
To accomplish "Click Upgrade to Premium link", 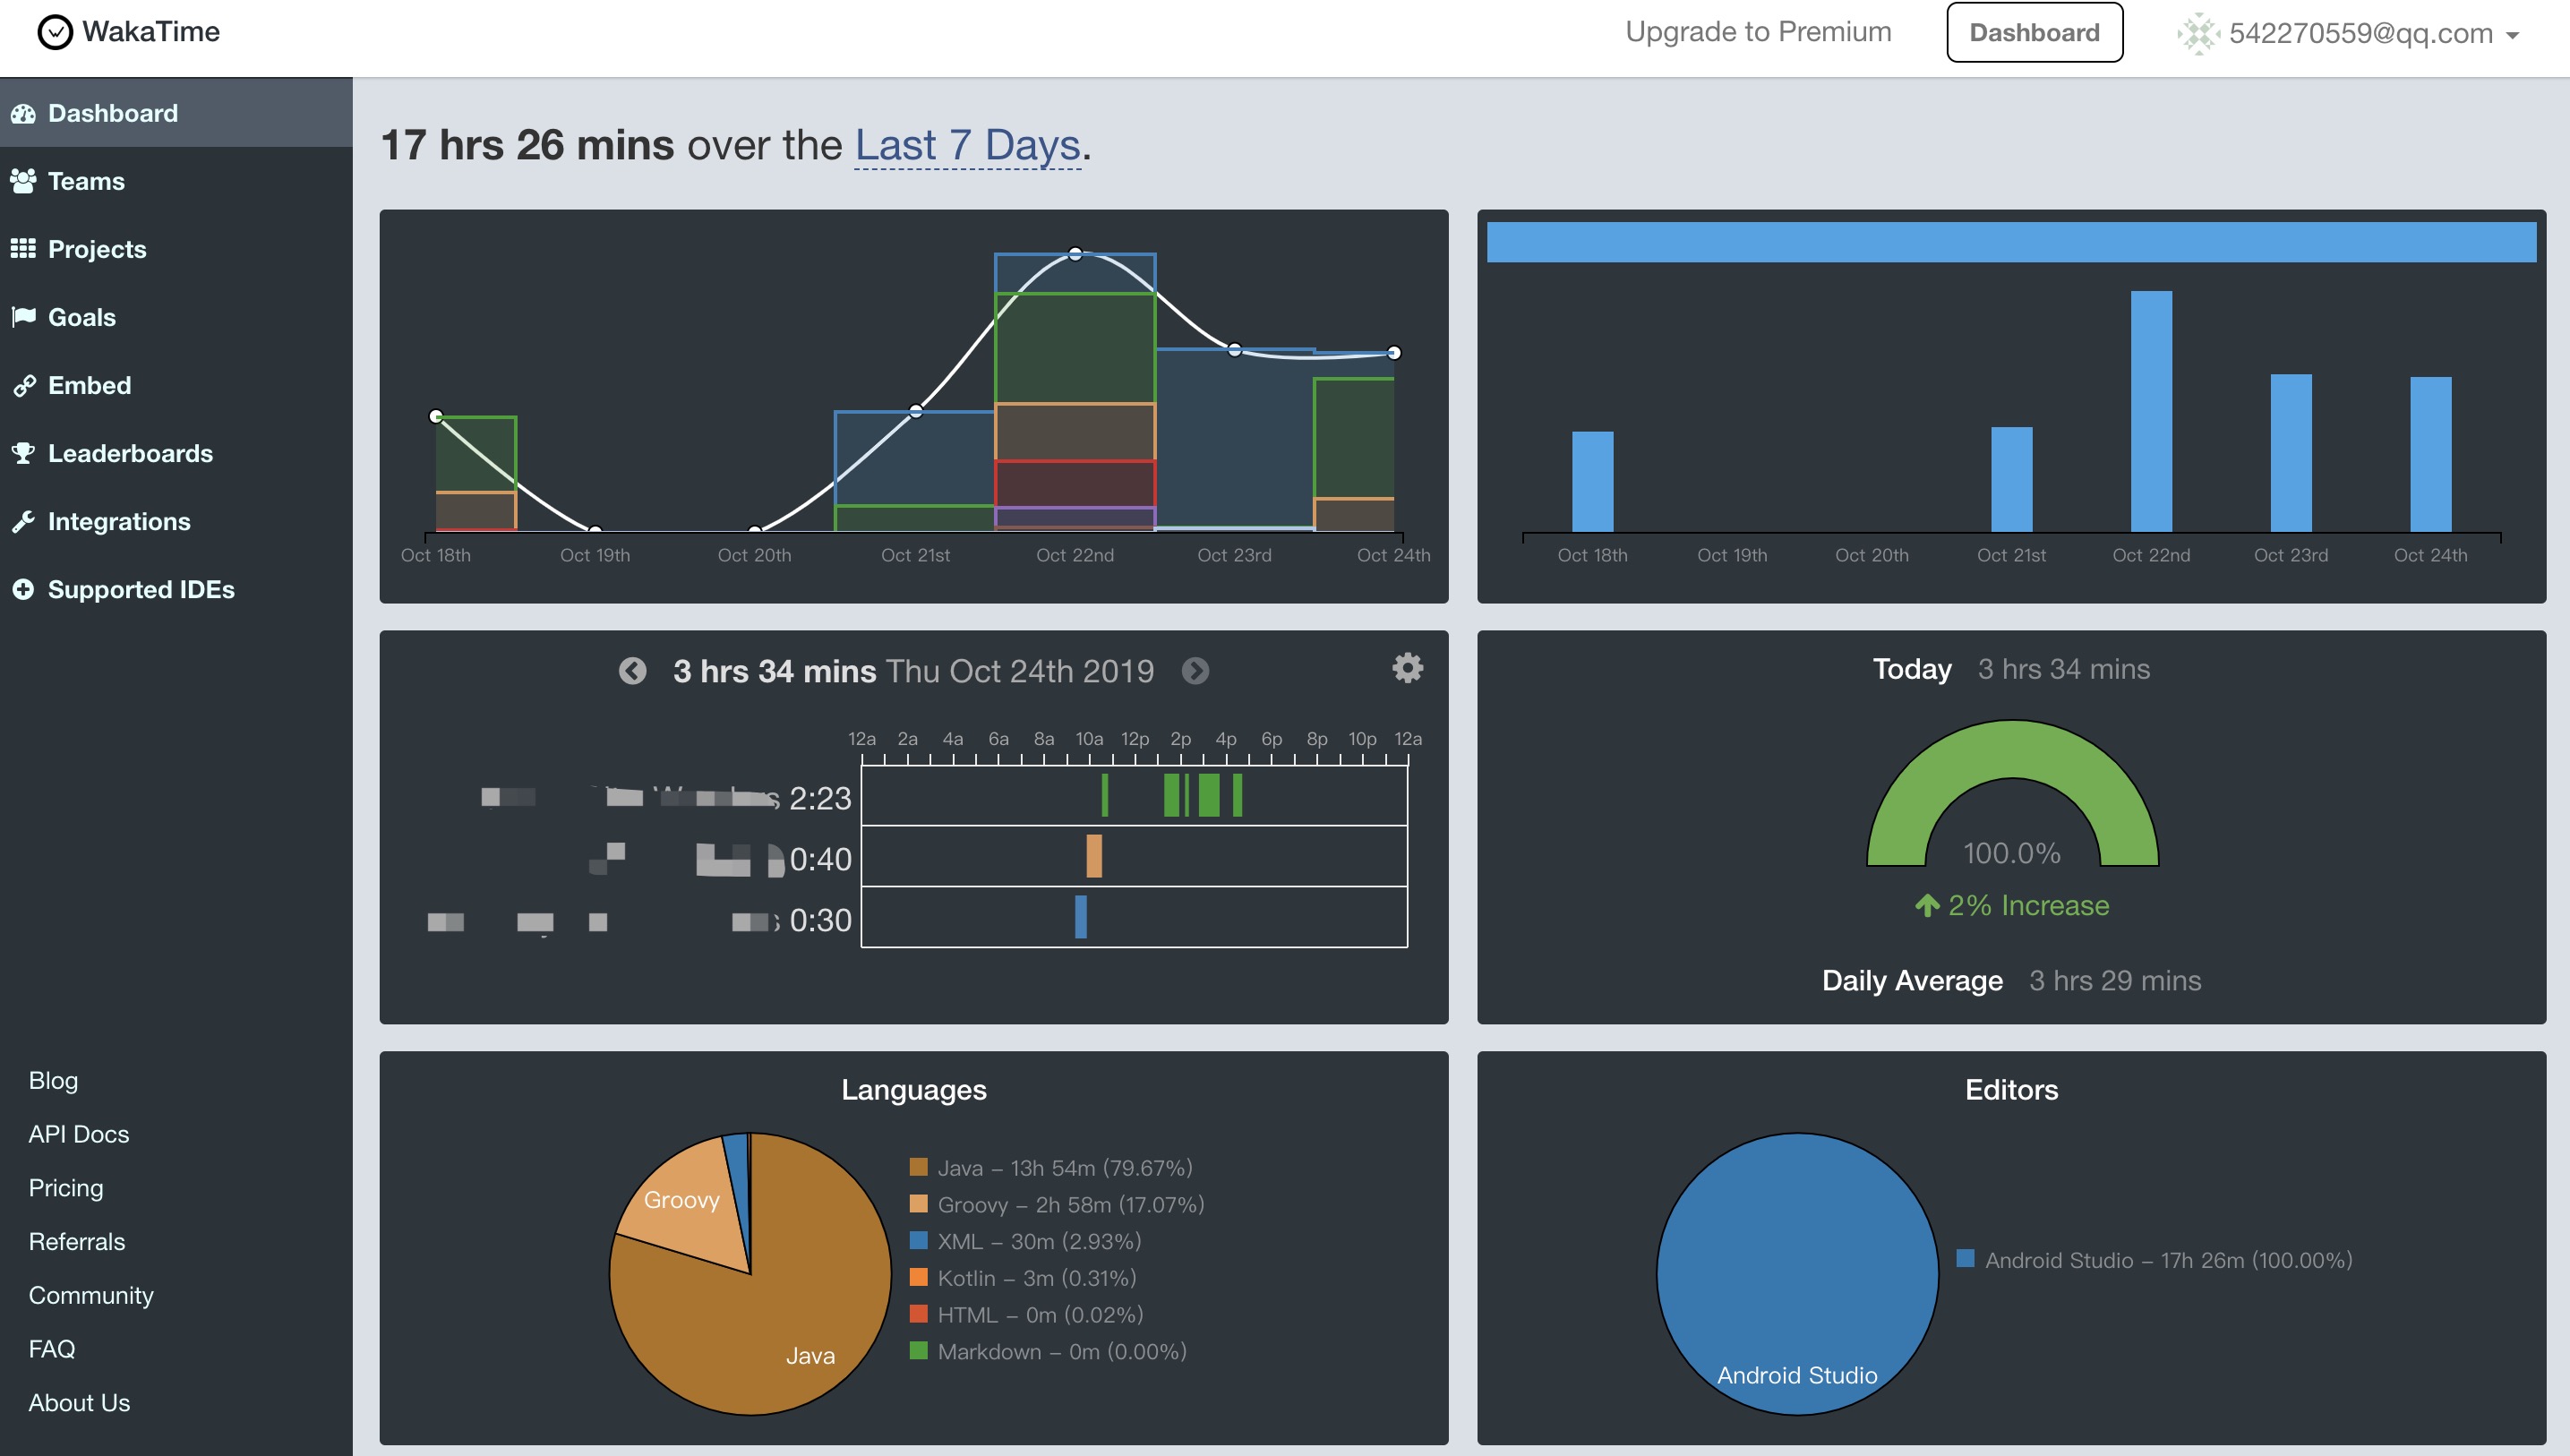I will click(1758, 32).
